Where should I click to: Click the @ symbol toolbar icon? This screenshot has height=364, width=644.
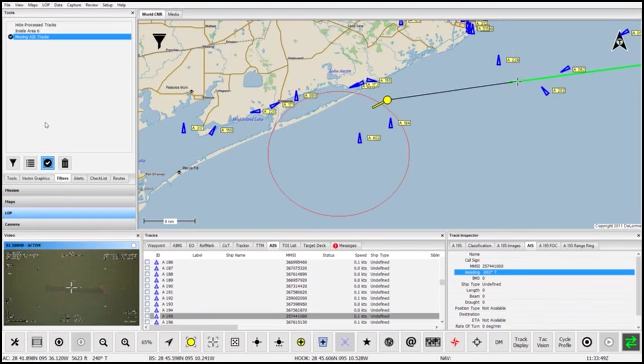click(x=411, y=342)
